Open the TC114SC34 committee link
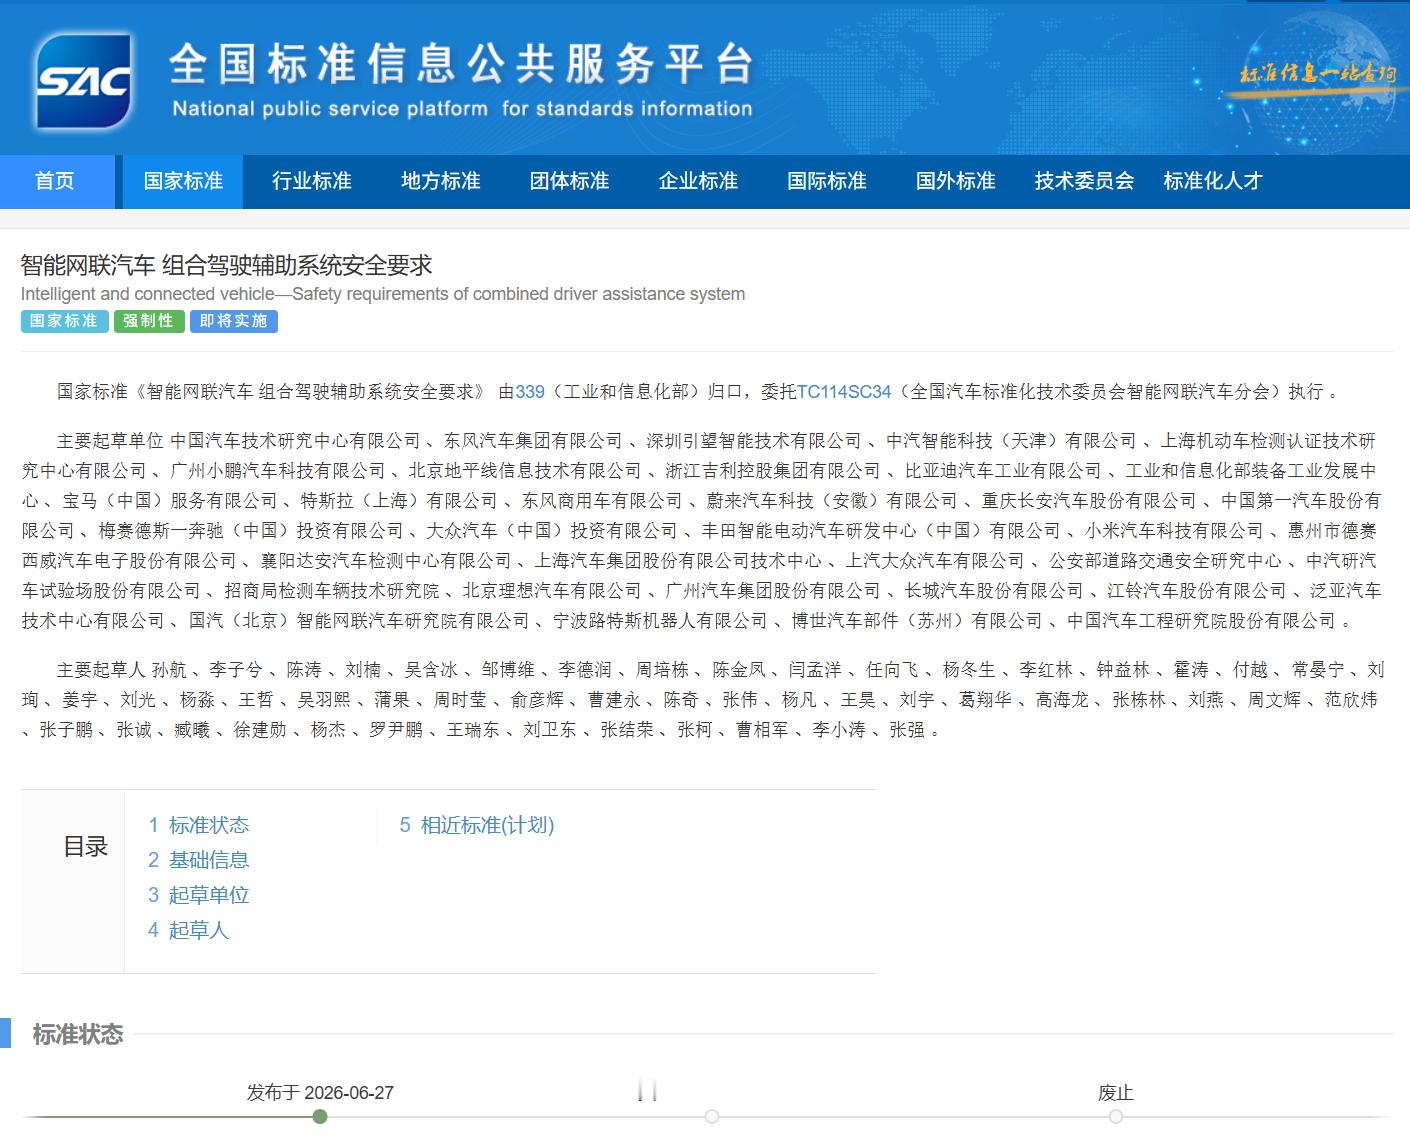 (844, 392)
